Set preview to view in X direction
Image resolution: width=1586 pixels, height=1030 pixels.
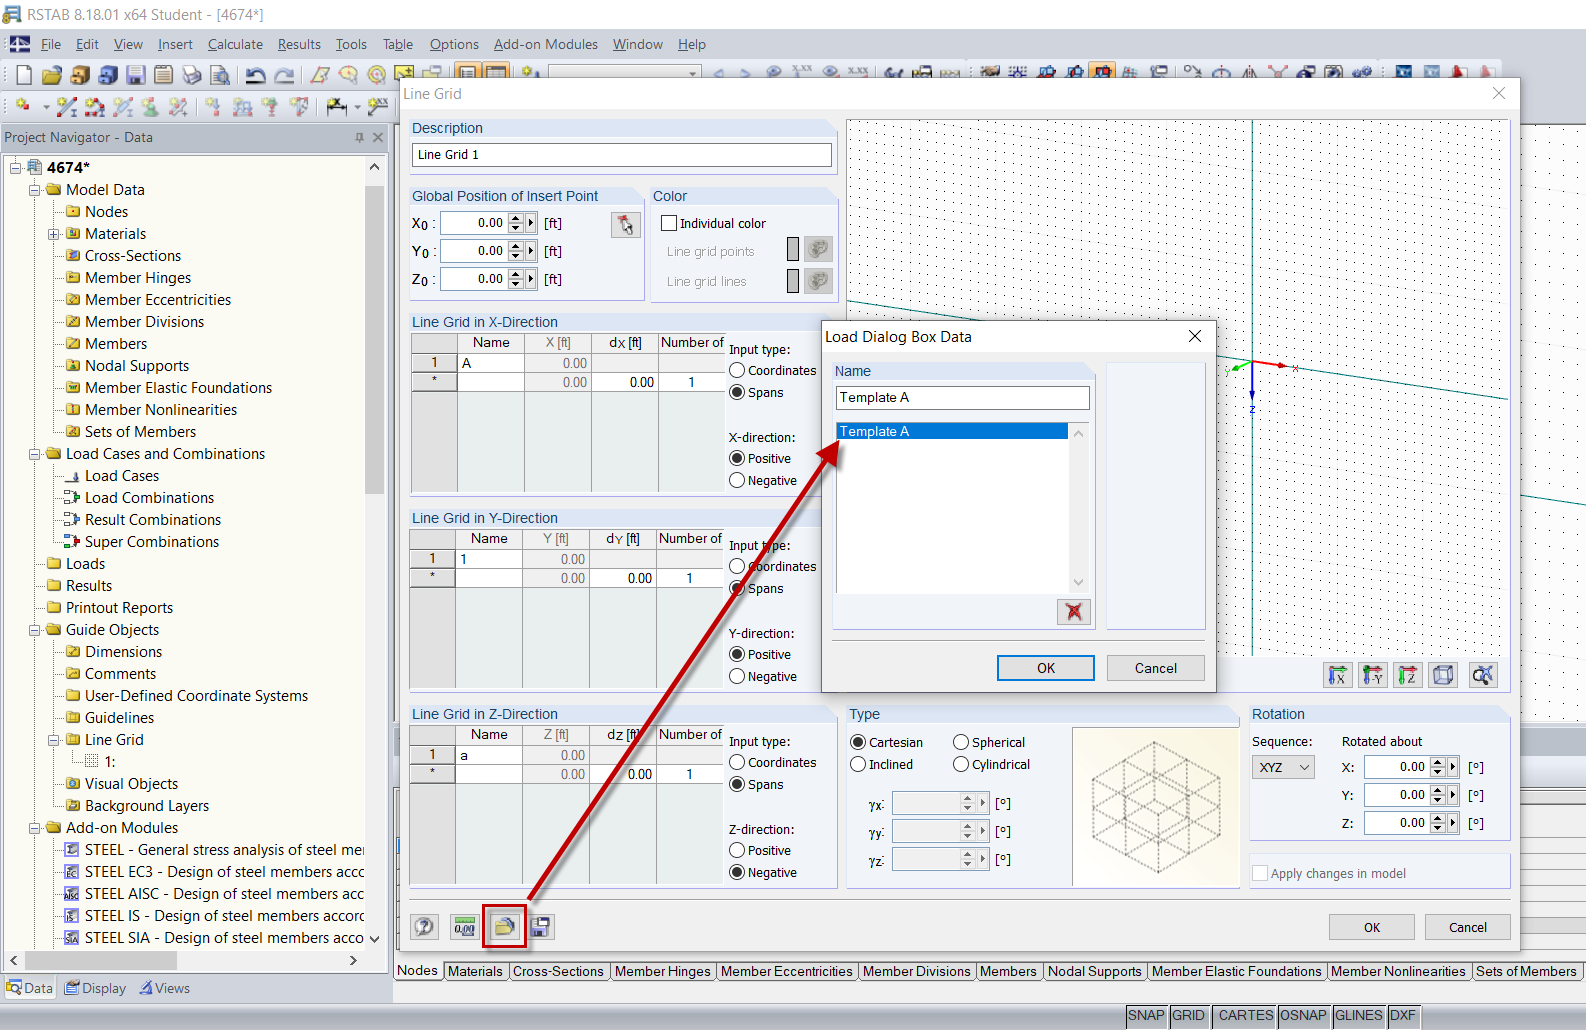coord(1338,675)
